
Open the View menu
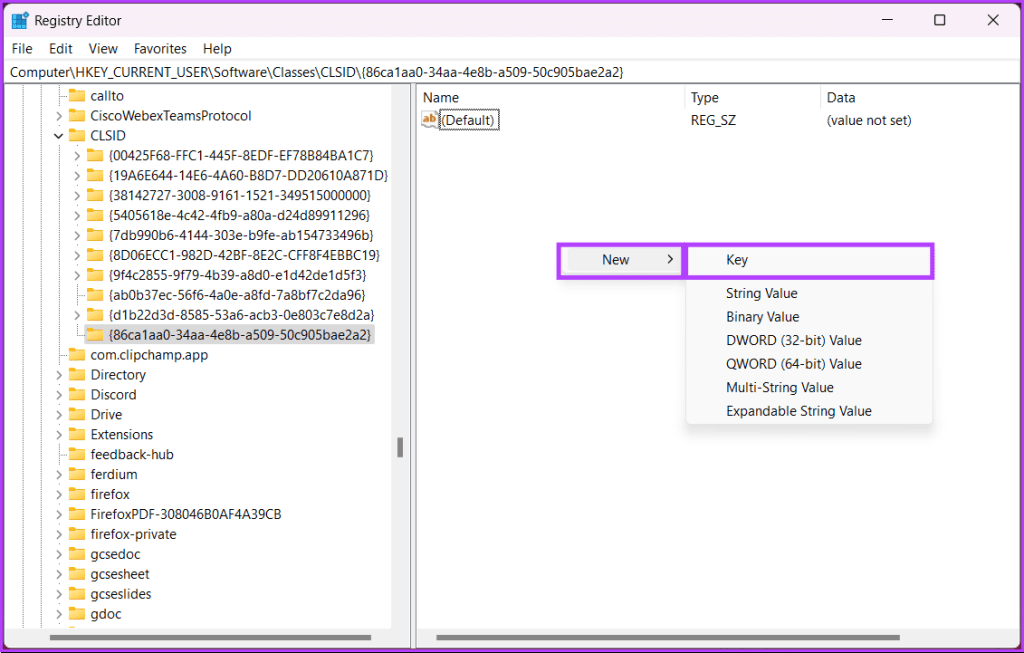pyautogui.click(x=103, y=48)
